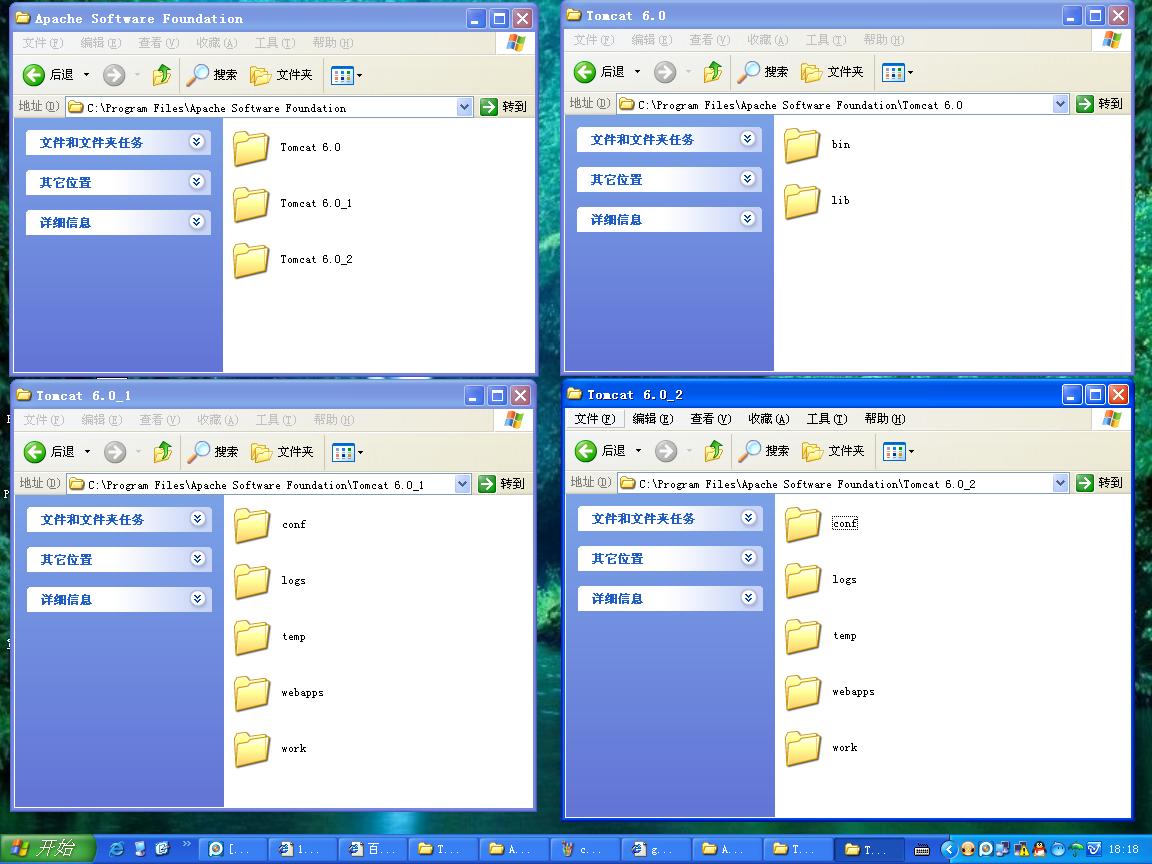
Task: Open 帮助(H) menu in Tomcat 6.0_2 window
Action: pos(885,419)
